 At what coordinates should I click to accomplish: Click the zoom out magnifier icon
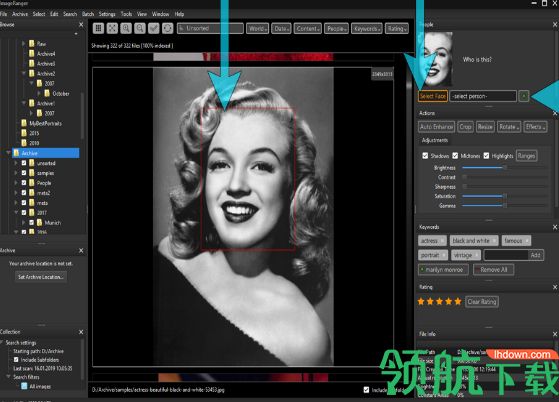[140, 28]
